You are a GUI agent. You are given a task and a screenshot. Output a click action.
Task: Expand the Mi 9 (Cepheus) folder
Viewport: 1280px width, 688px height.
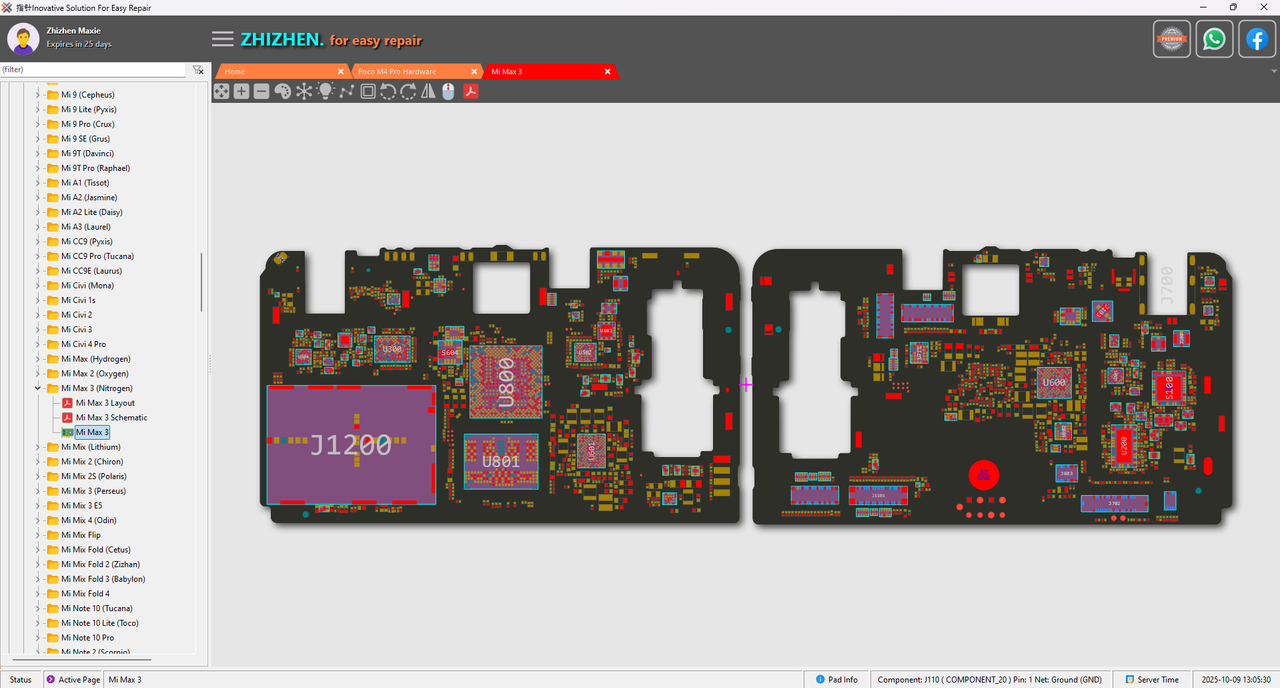point(38,95)
